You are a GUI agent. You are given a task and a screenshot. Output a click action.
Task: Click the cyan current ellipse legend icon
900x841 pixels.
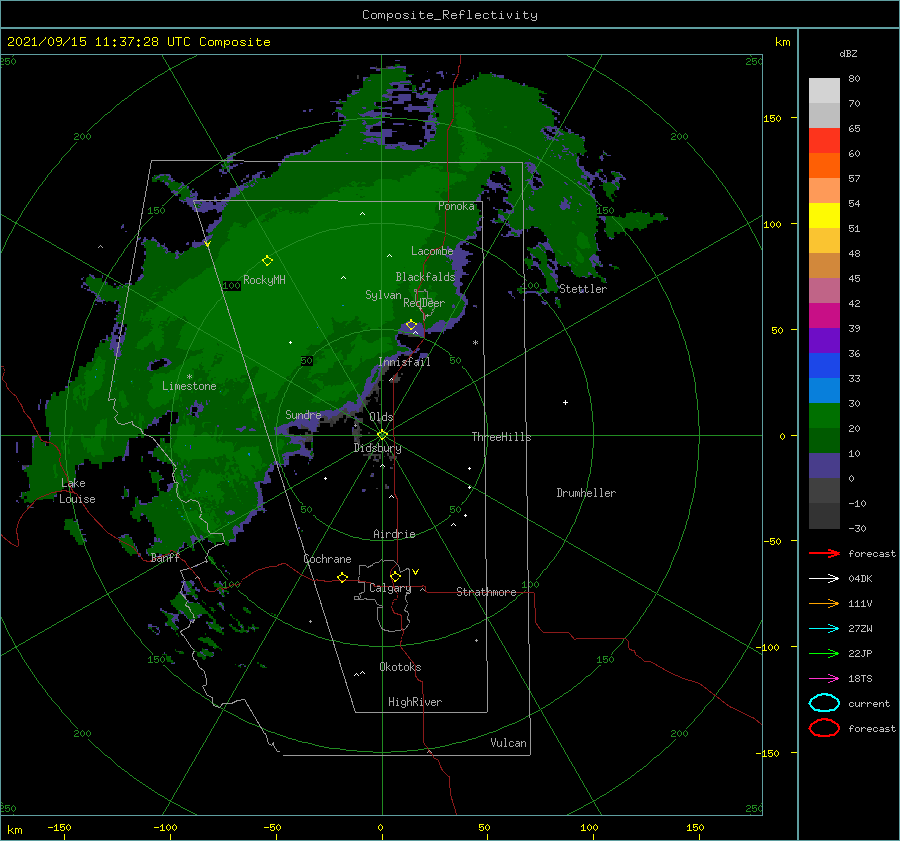click(x=824, y=703)
